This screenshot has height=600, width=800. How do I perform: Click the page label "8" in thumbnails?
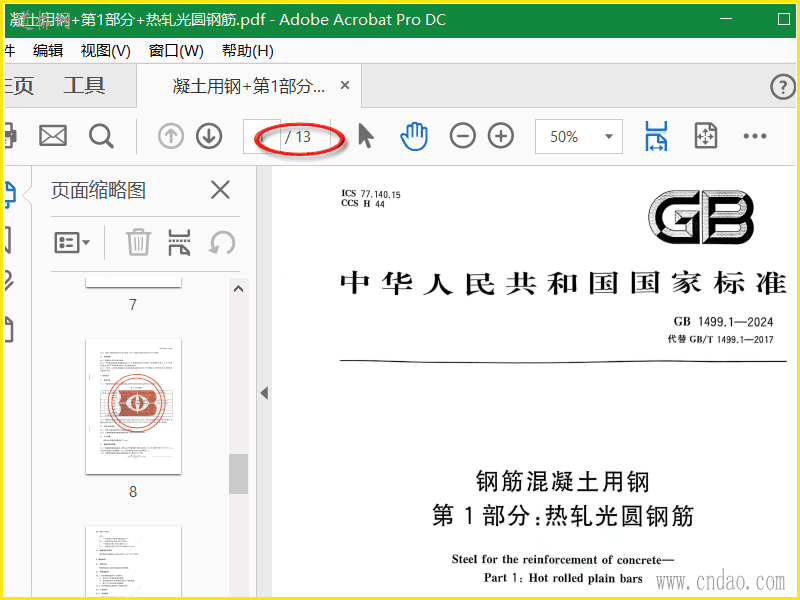(x=133, y=491)
